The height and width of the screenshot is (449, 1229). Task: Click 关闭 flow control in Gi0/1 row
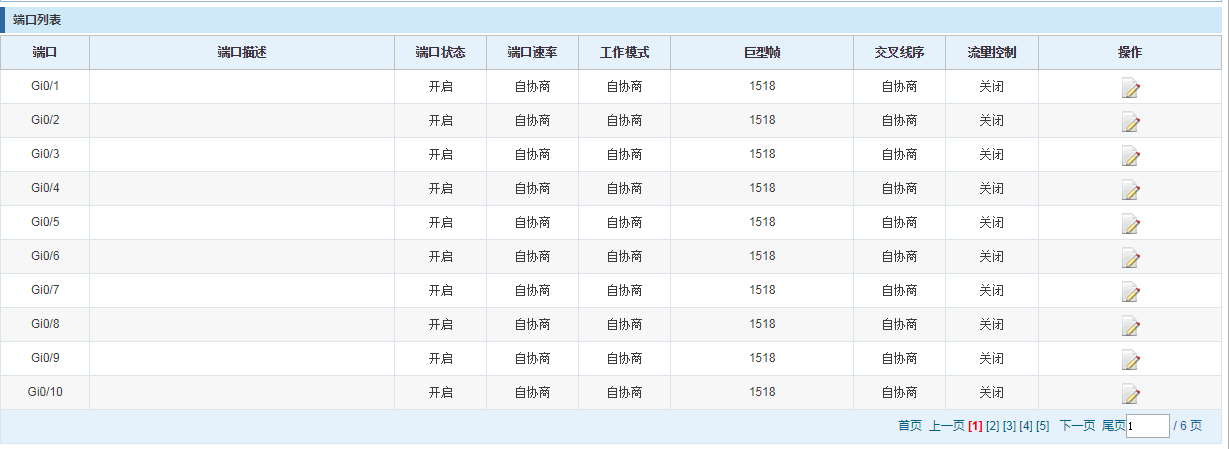(991, 87)
